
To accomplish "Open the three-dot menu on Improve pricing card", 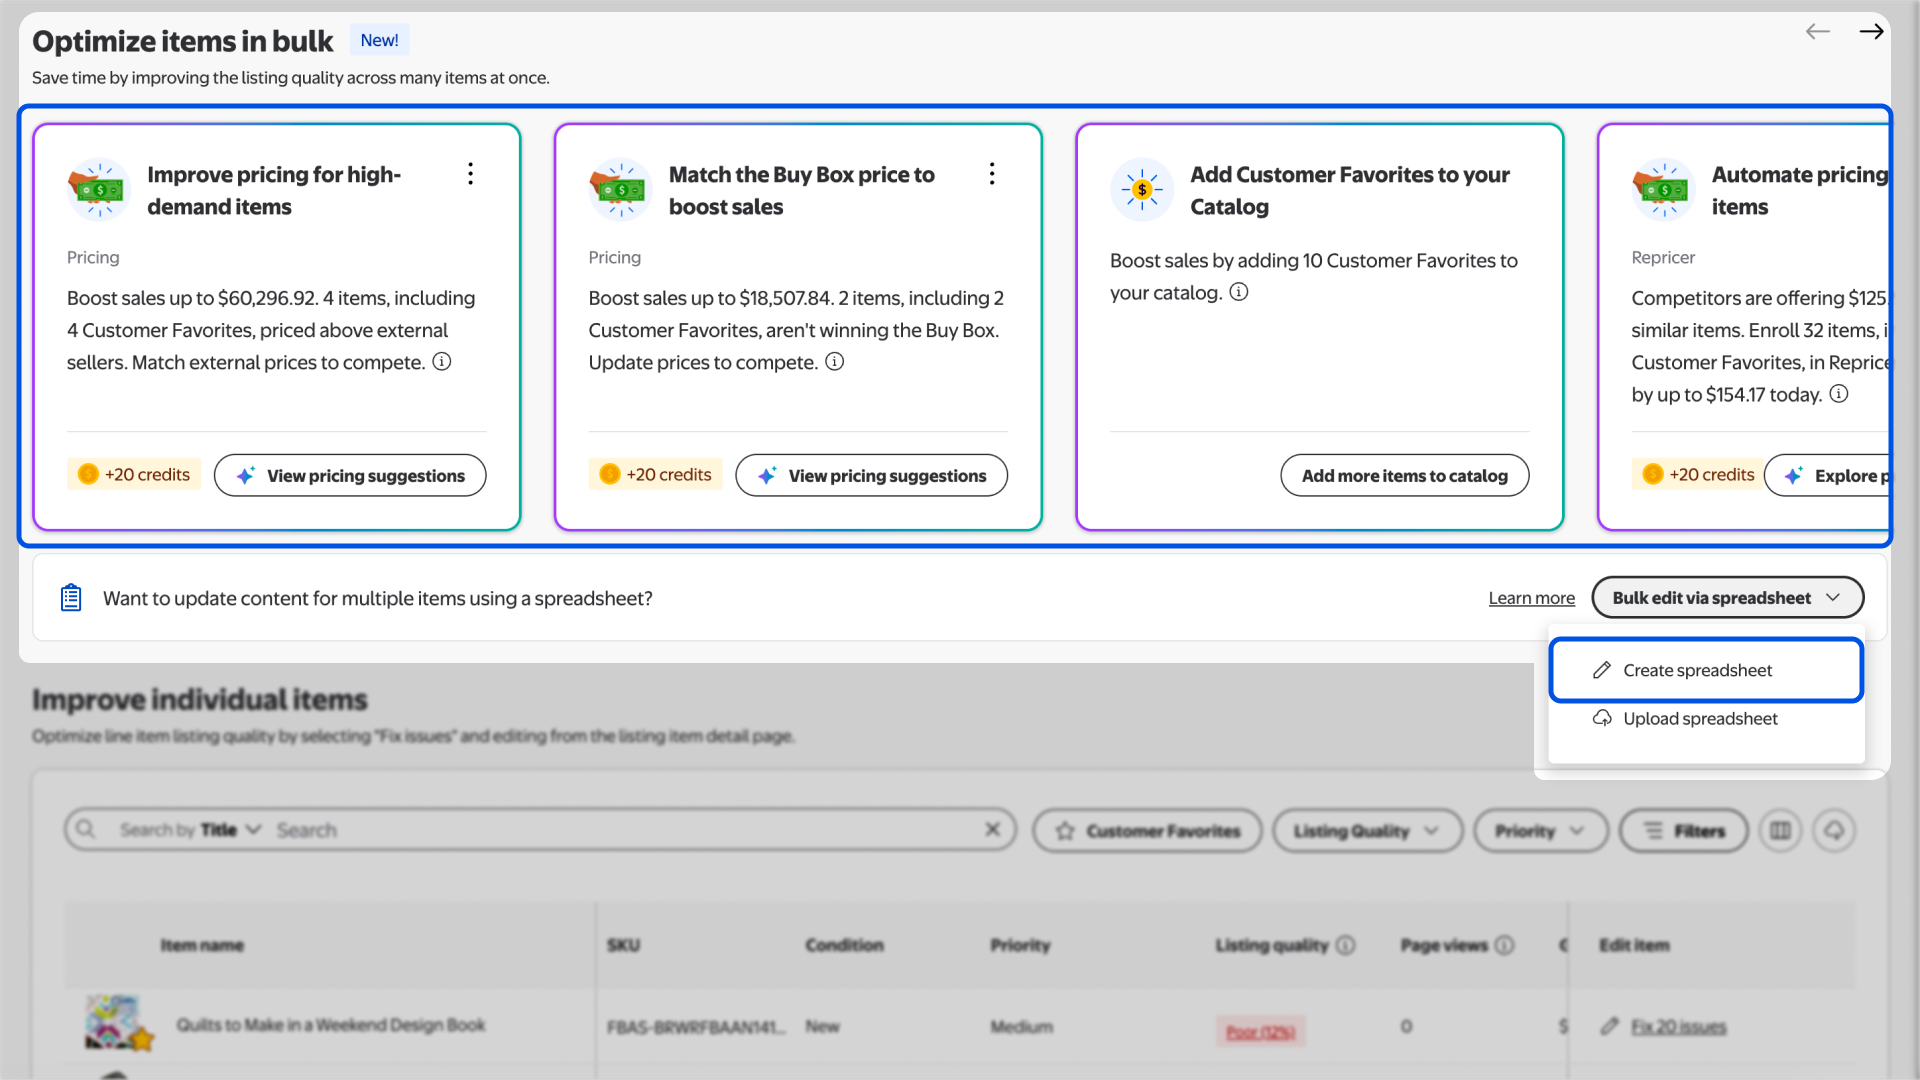I will point(470,174).
